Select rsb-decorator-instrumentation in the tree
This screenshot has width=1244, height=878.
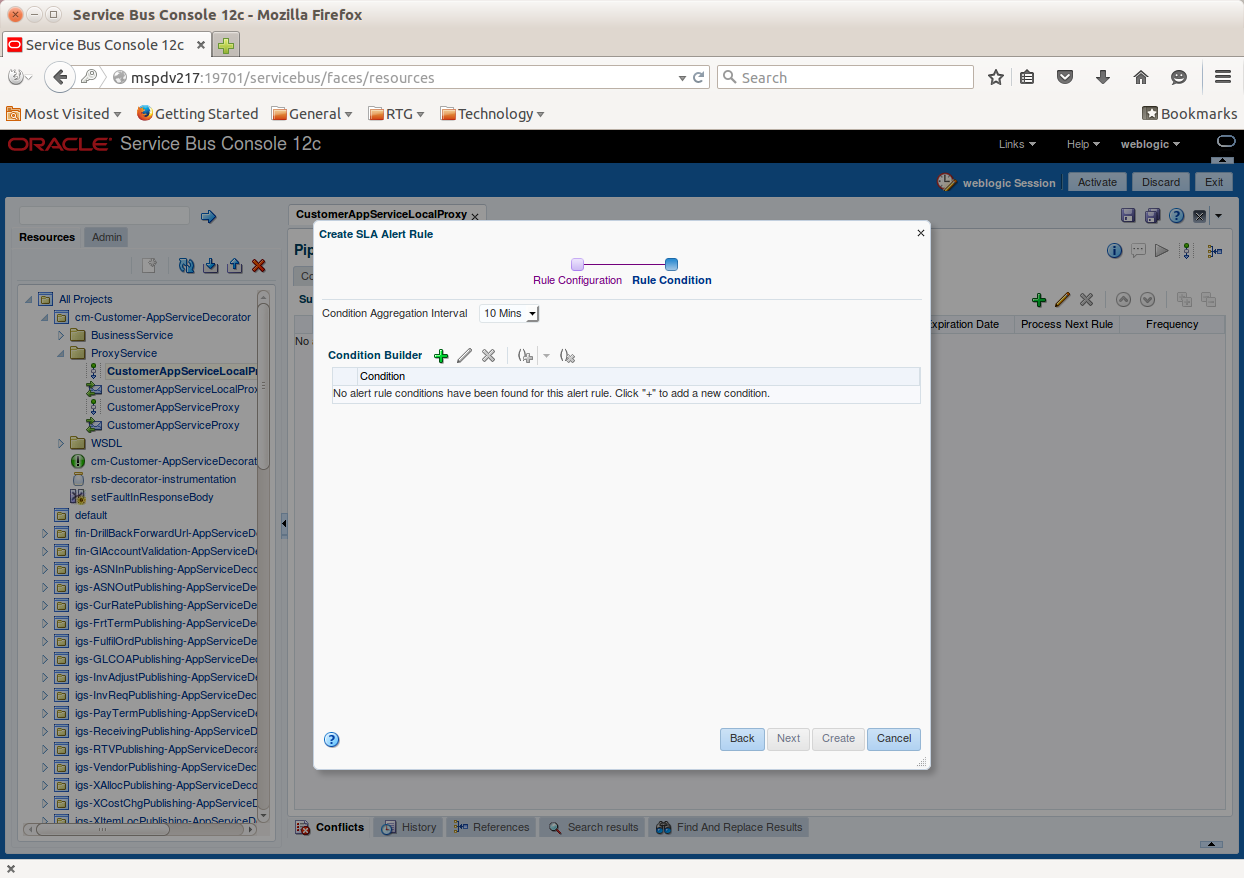pos(163,479)
